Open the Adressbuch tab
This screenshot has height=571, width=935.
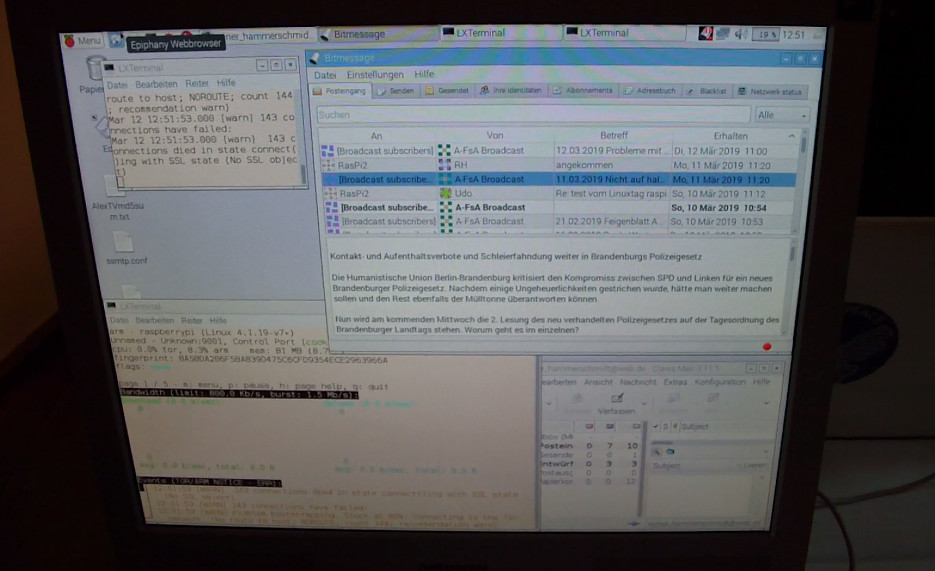(650, 91)
